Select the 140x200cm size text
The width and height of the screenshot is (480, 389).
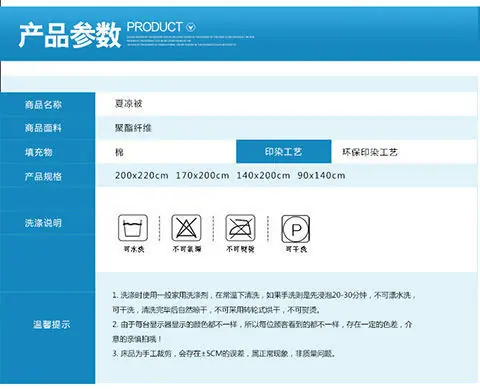(263, 175)
